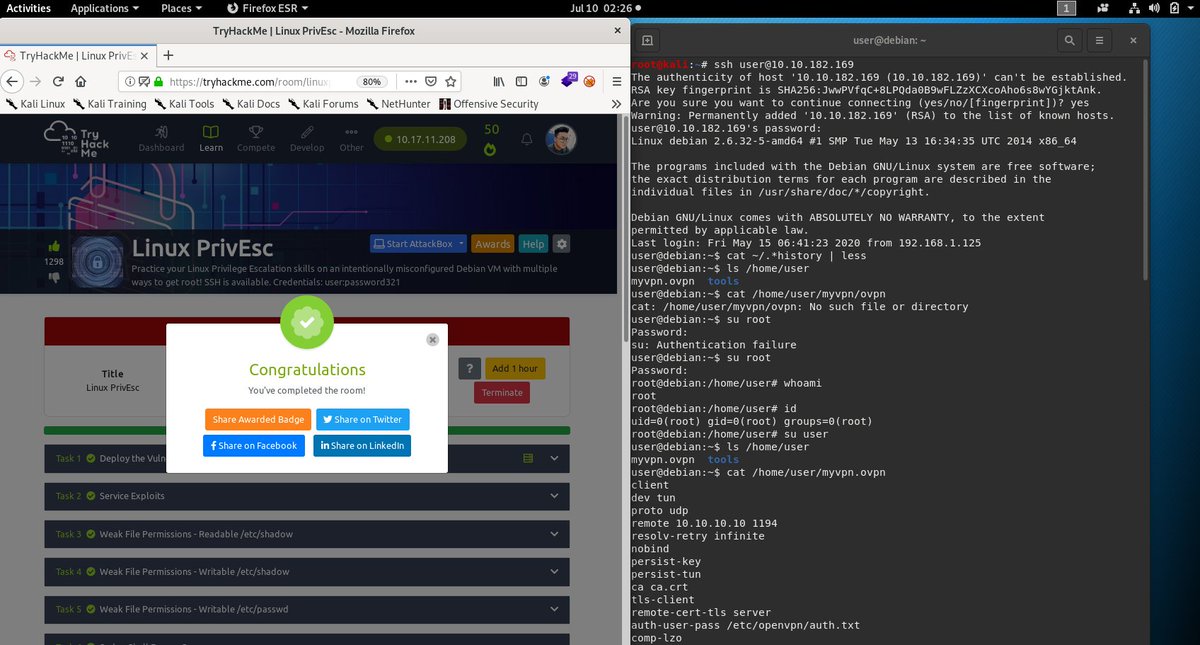1200x645 pixels.
Task: Downvote the Linux PrivEsc room
Action: tap(54, 276)
